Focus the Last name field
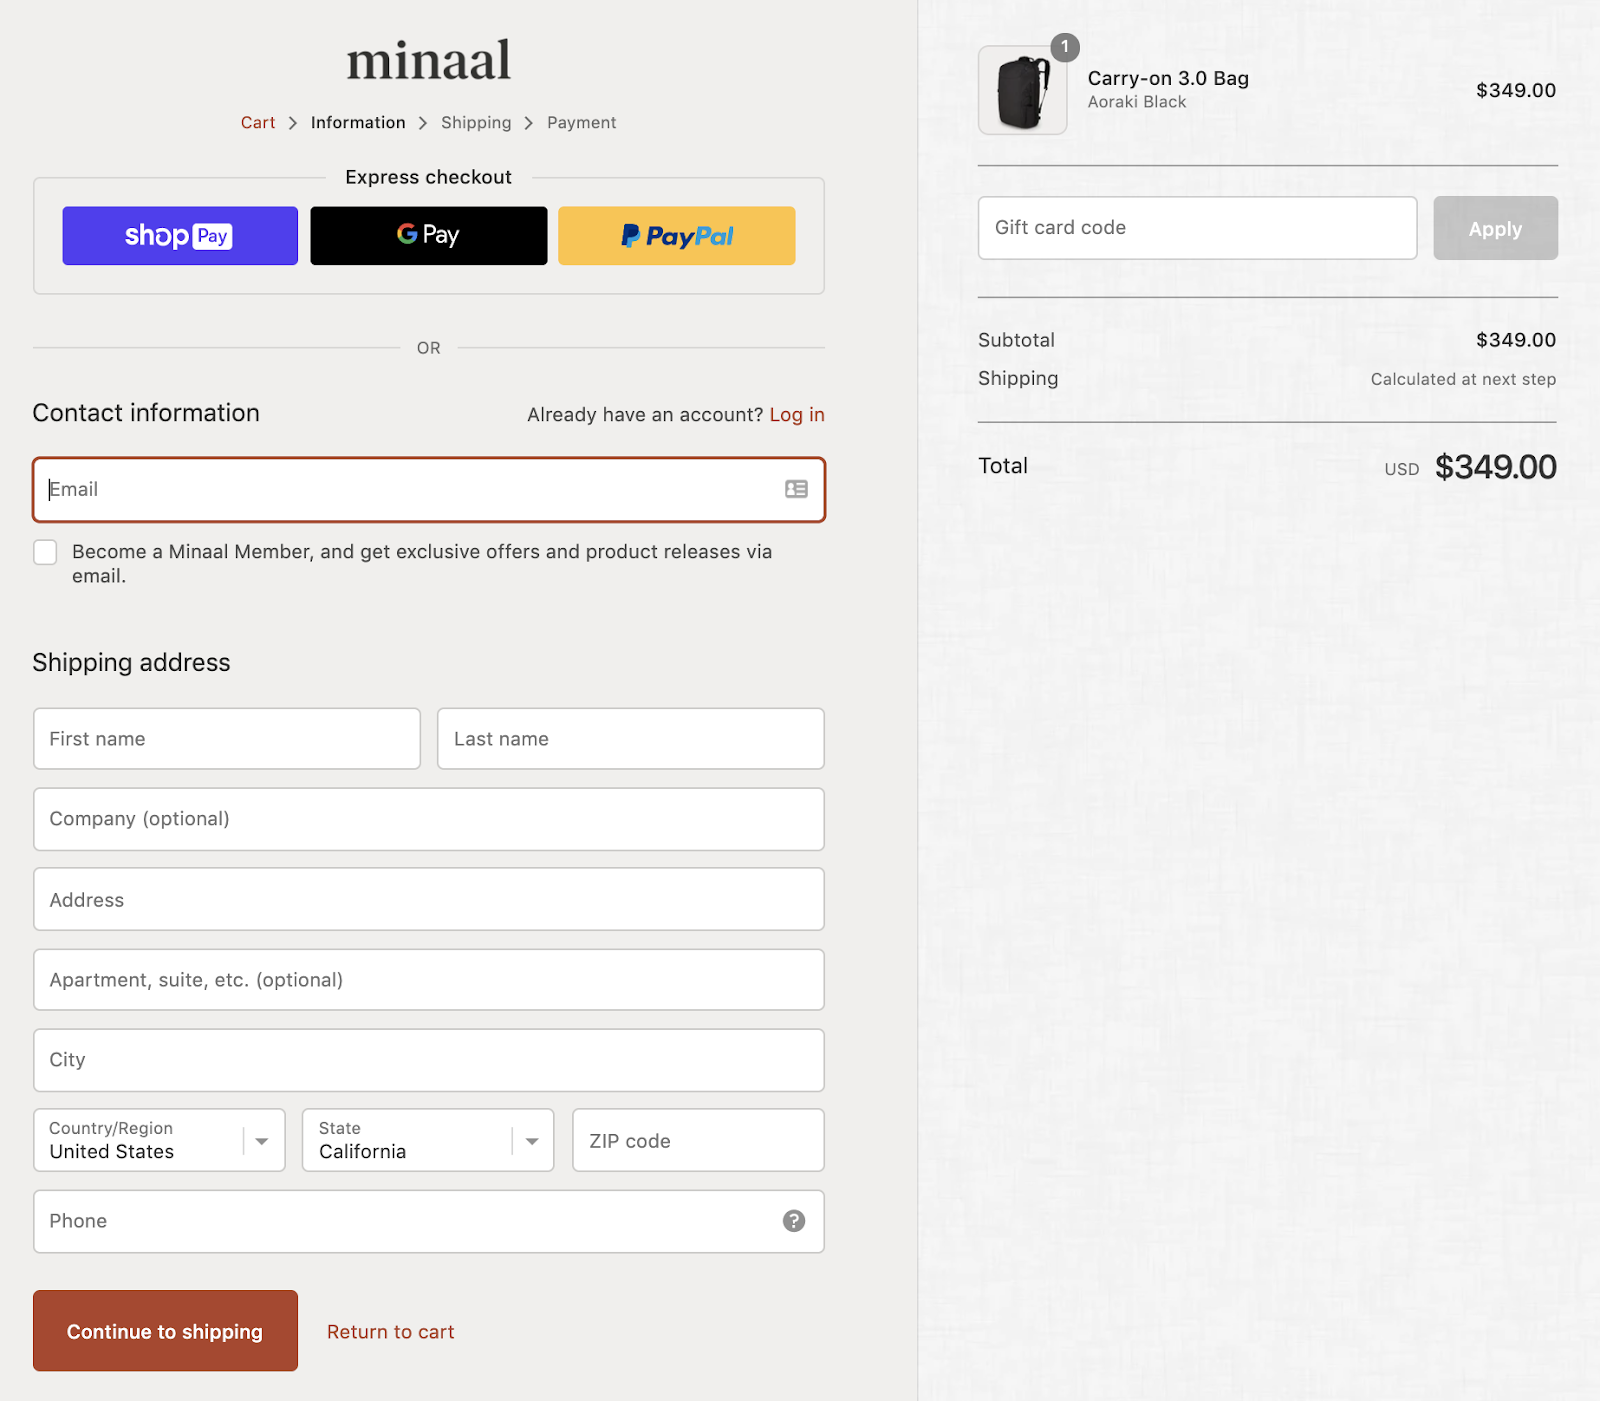The height and width of the screenshot is (1401, 1600). (x=631, y=739)
